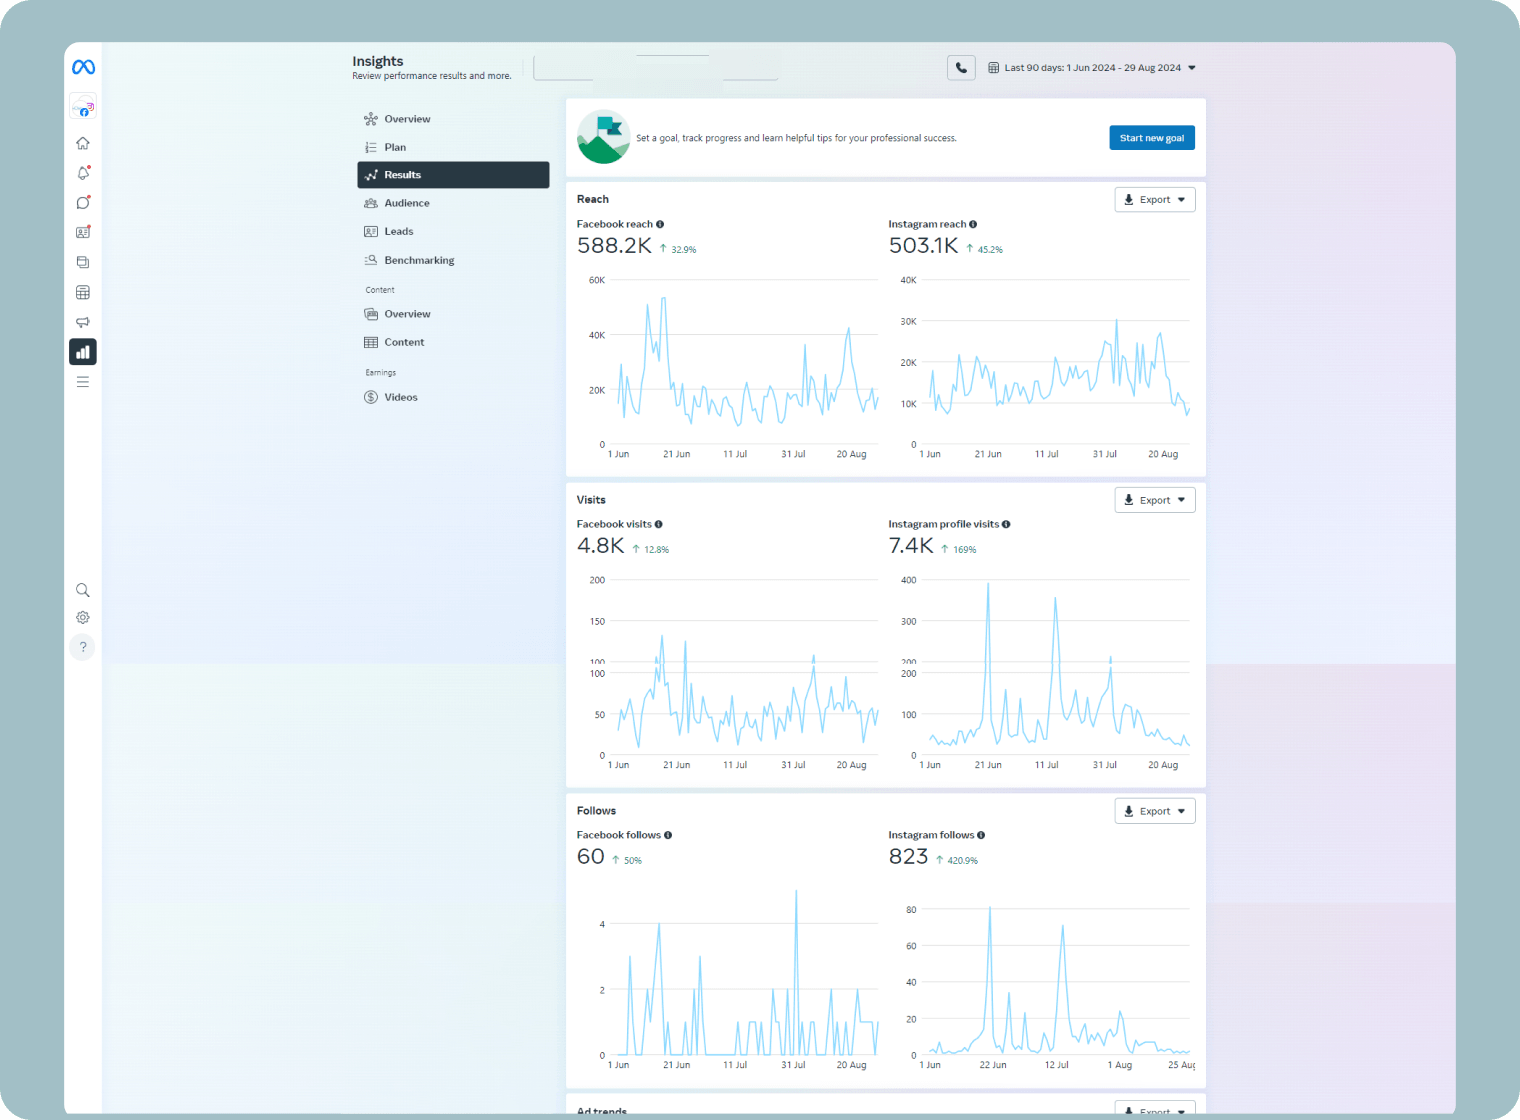Open settings gear icon in sidebar
1520x1120 pixels.
[x=83, y=618]
